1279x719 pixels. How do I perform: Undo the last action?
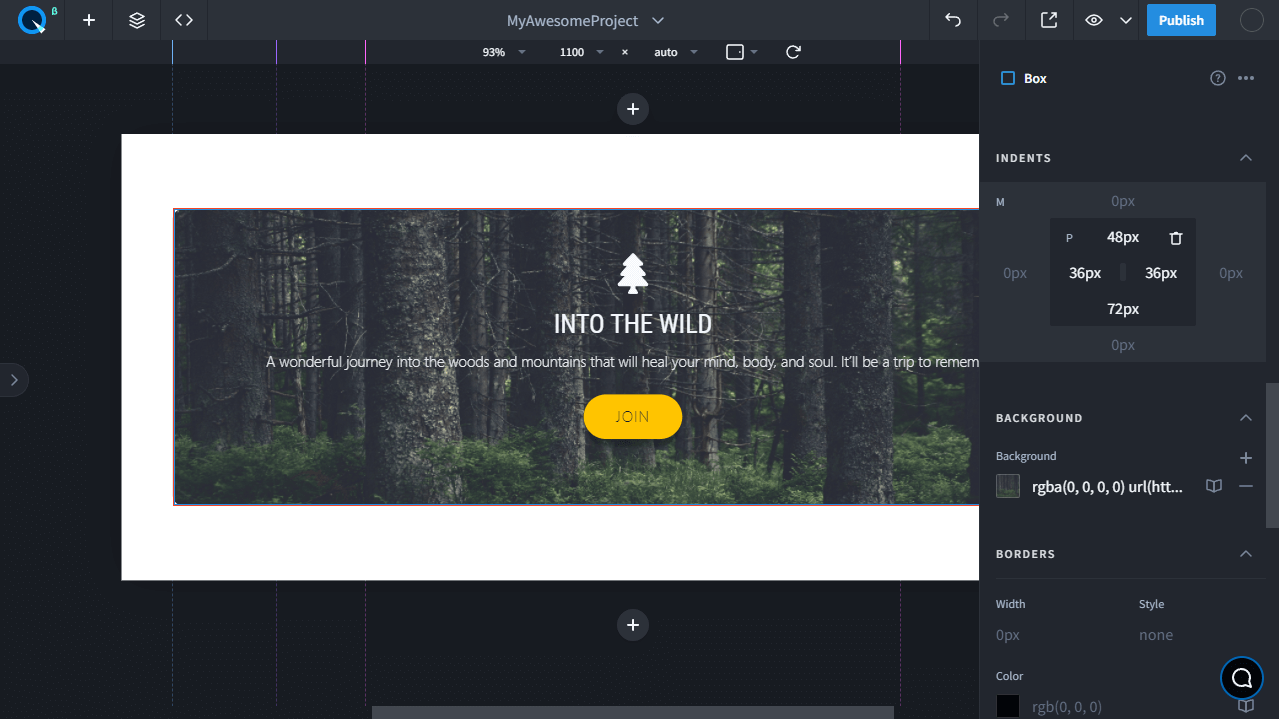[x=953, y=20]
